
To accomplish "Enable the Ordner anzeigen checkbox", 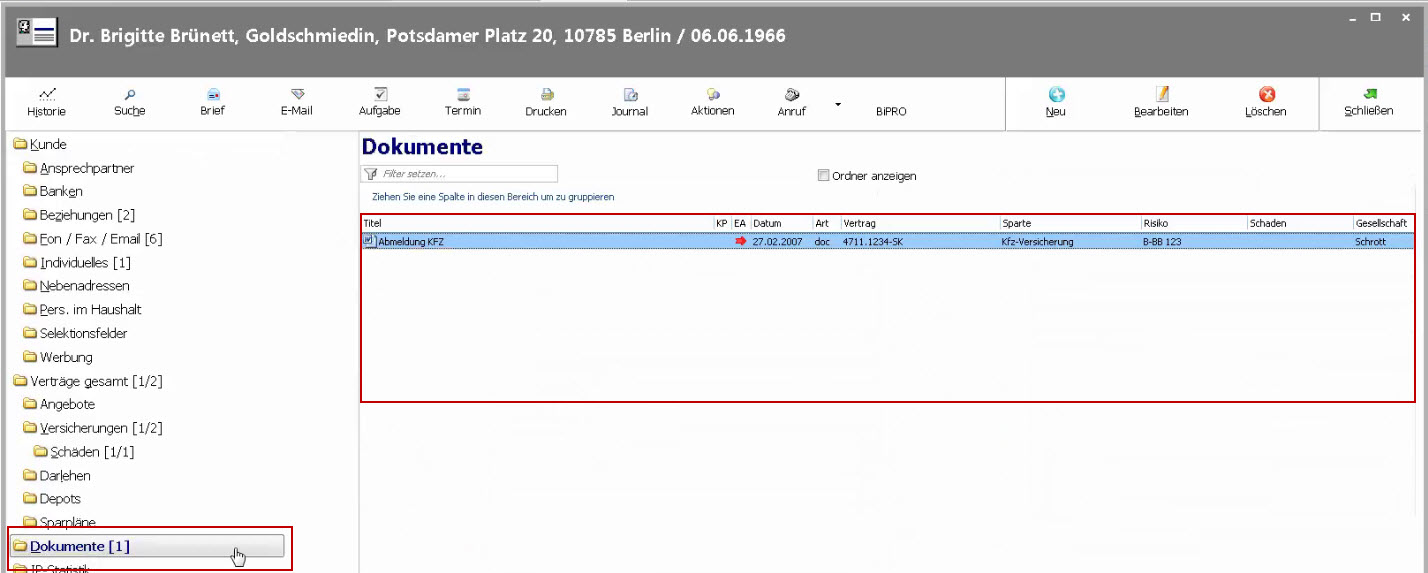I will (824, 176).
